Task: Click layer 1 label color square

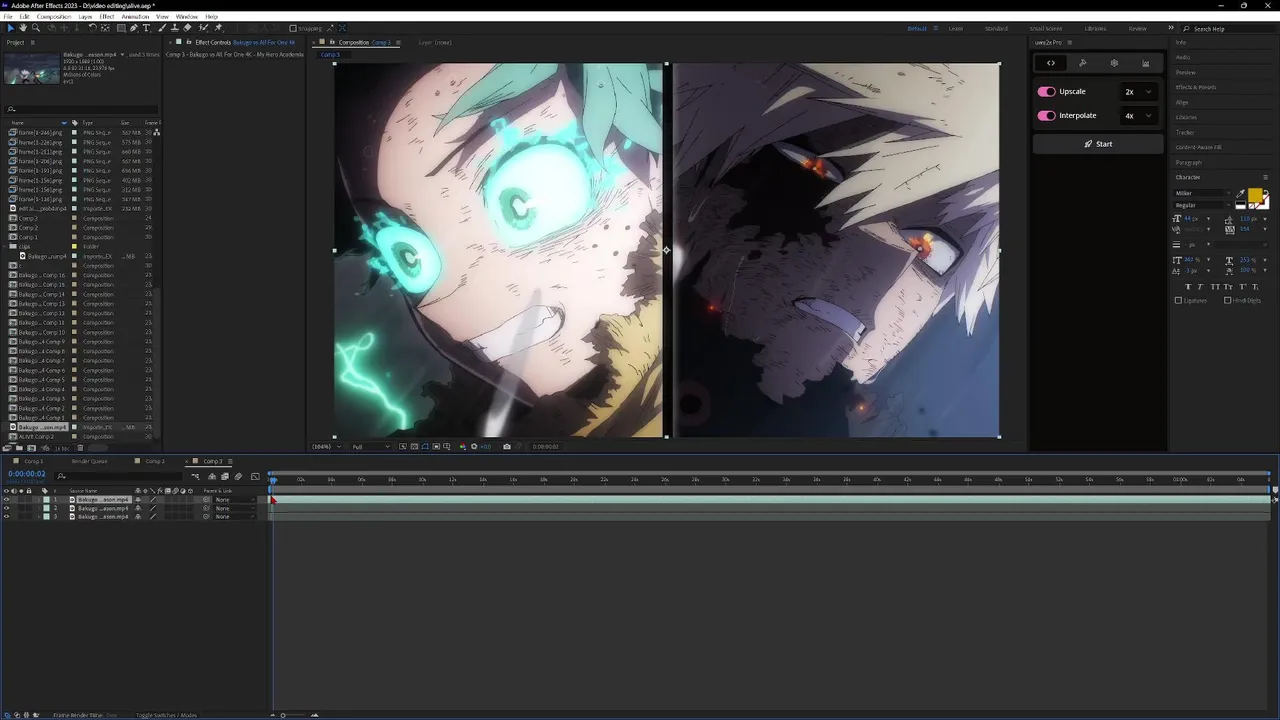Action: [x=46, y=499]
